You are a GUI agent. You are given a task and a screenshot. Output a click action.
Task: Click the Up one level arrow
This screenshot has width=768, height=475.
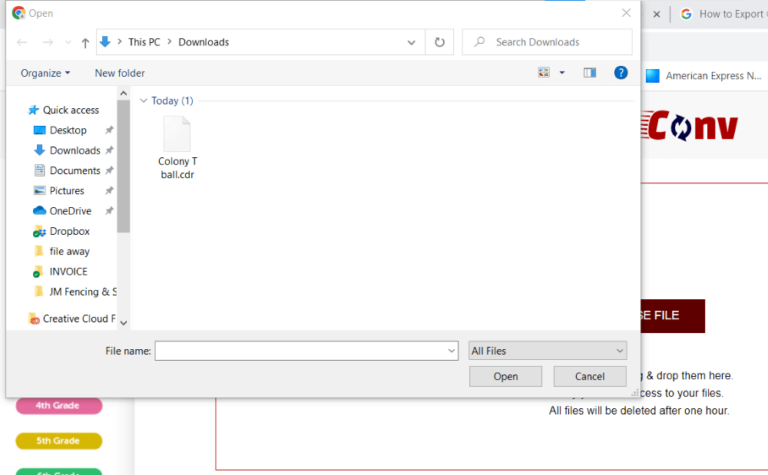(85, 42)
